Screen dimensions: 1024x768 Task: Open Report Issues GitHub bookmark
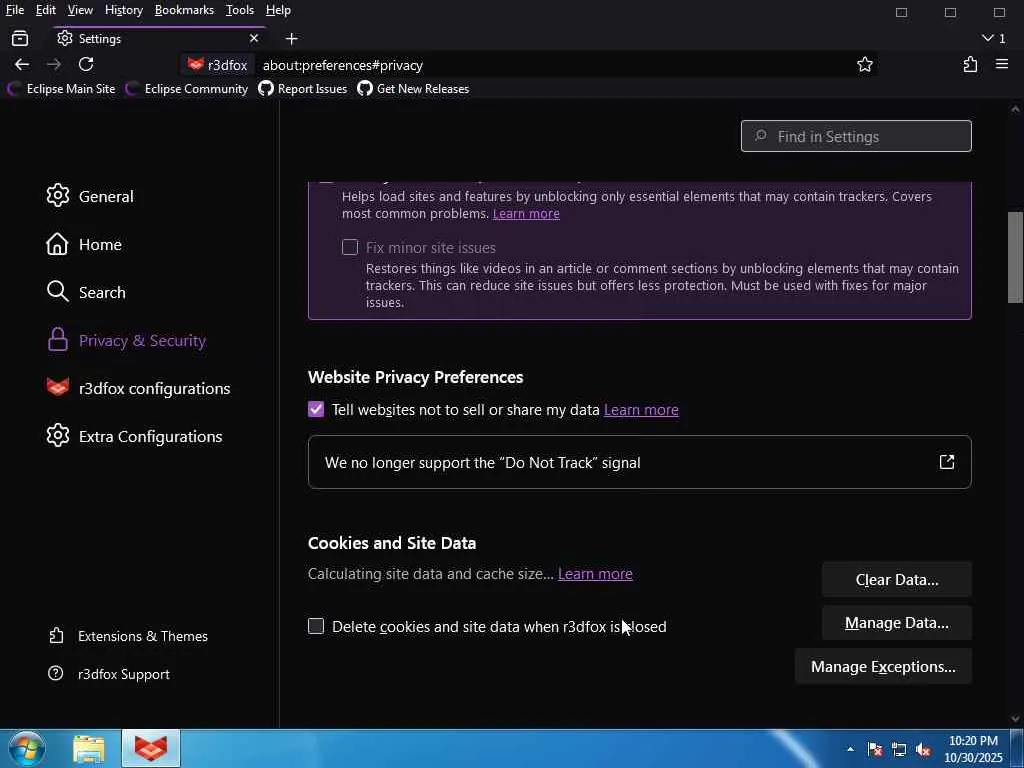(x=302, y=89)
